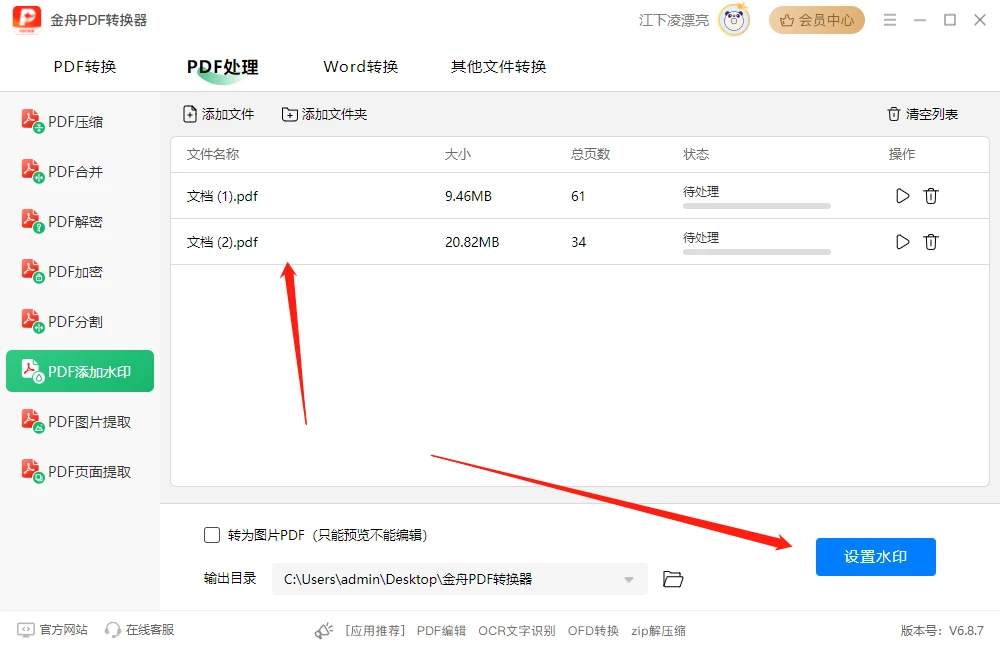Open the 其他文件转换 tab
Image resolution: width=1000 pixels, height=650 pixels.
pos(497,66)
